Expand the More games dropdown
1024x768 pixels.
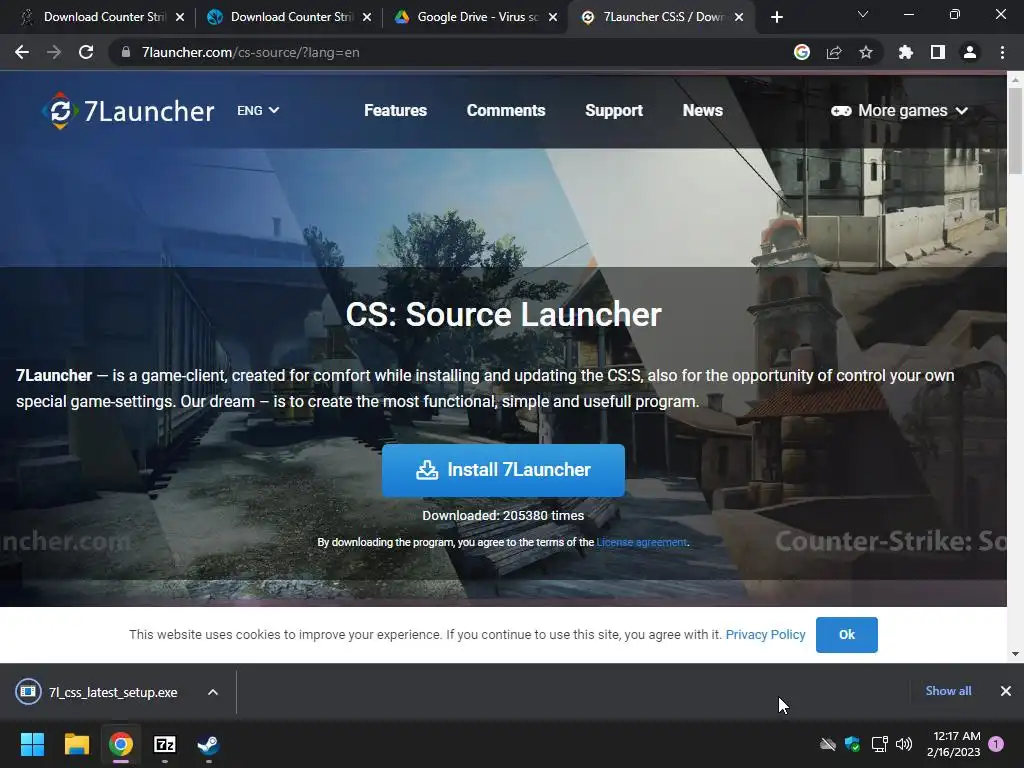899,110
